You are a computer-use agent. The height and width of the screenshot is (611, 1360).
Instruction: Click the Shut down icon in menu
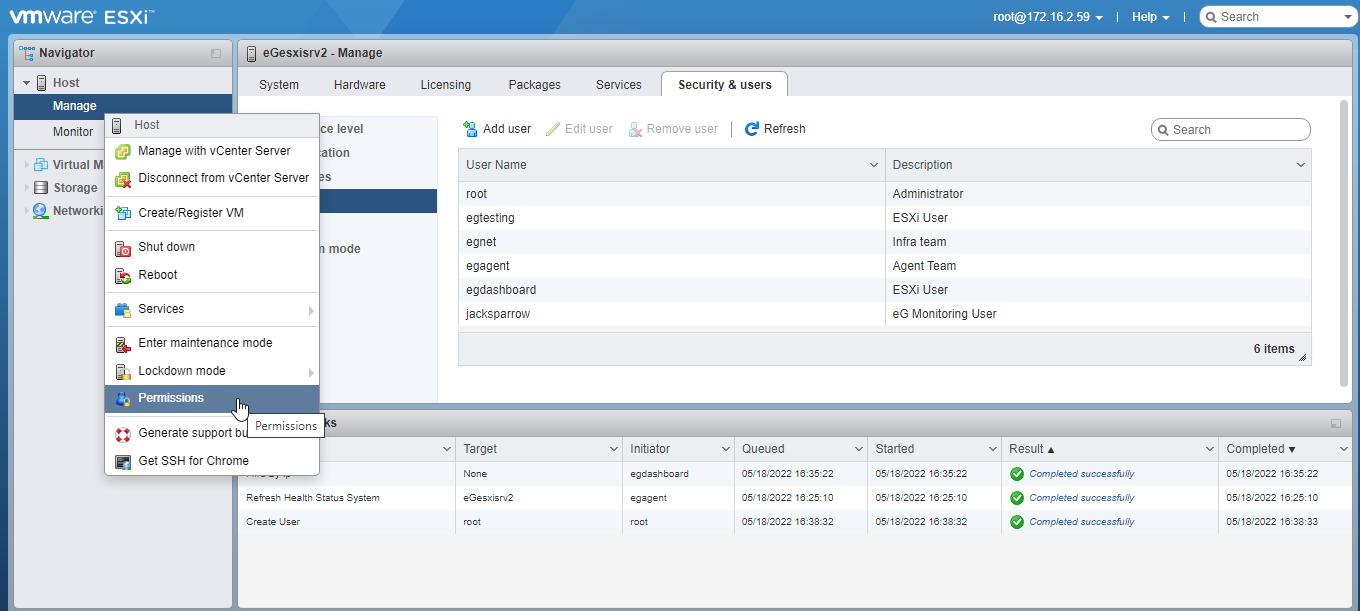[x=123, y=248]
